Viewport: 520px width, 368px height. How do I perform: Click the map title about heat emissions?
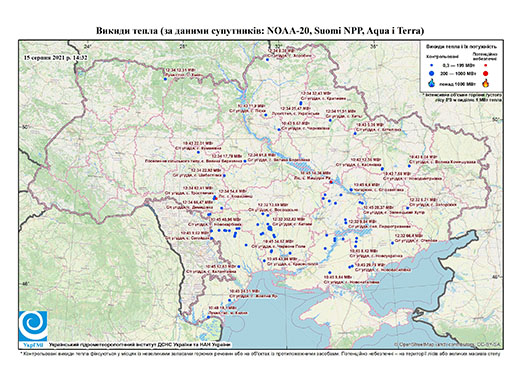[x=260, y=31]
